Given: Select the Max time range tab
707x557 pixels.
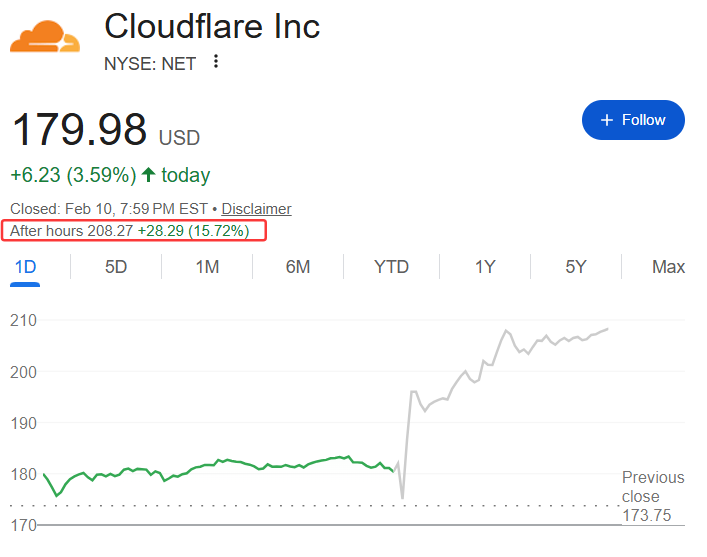Looking at the screenshot, I should click(x=668, y=267).
